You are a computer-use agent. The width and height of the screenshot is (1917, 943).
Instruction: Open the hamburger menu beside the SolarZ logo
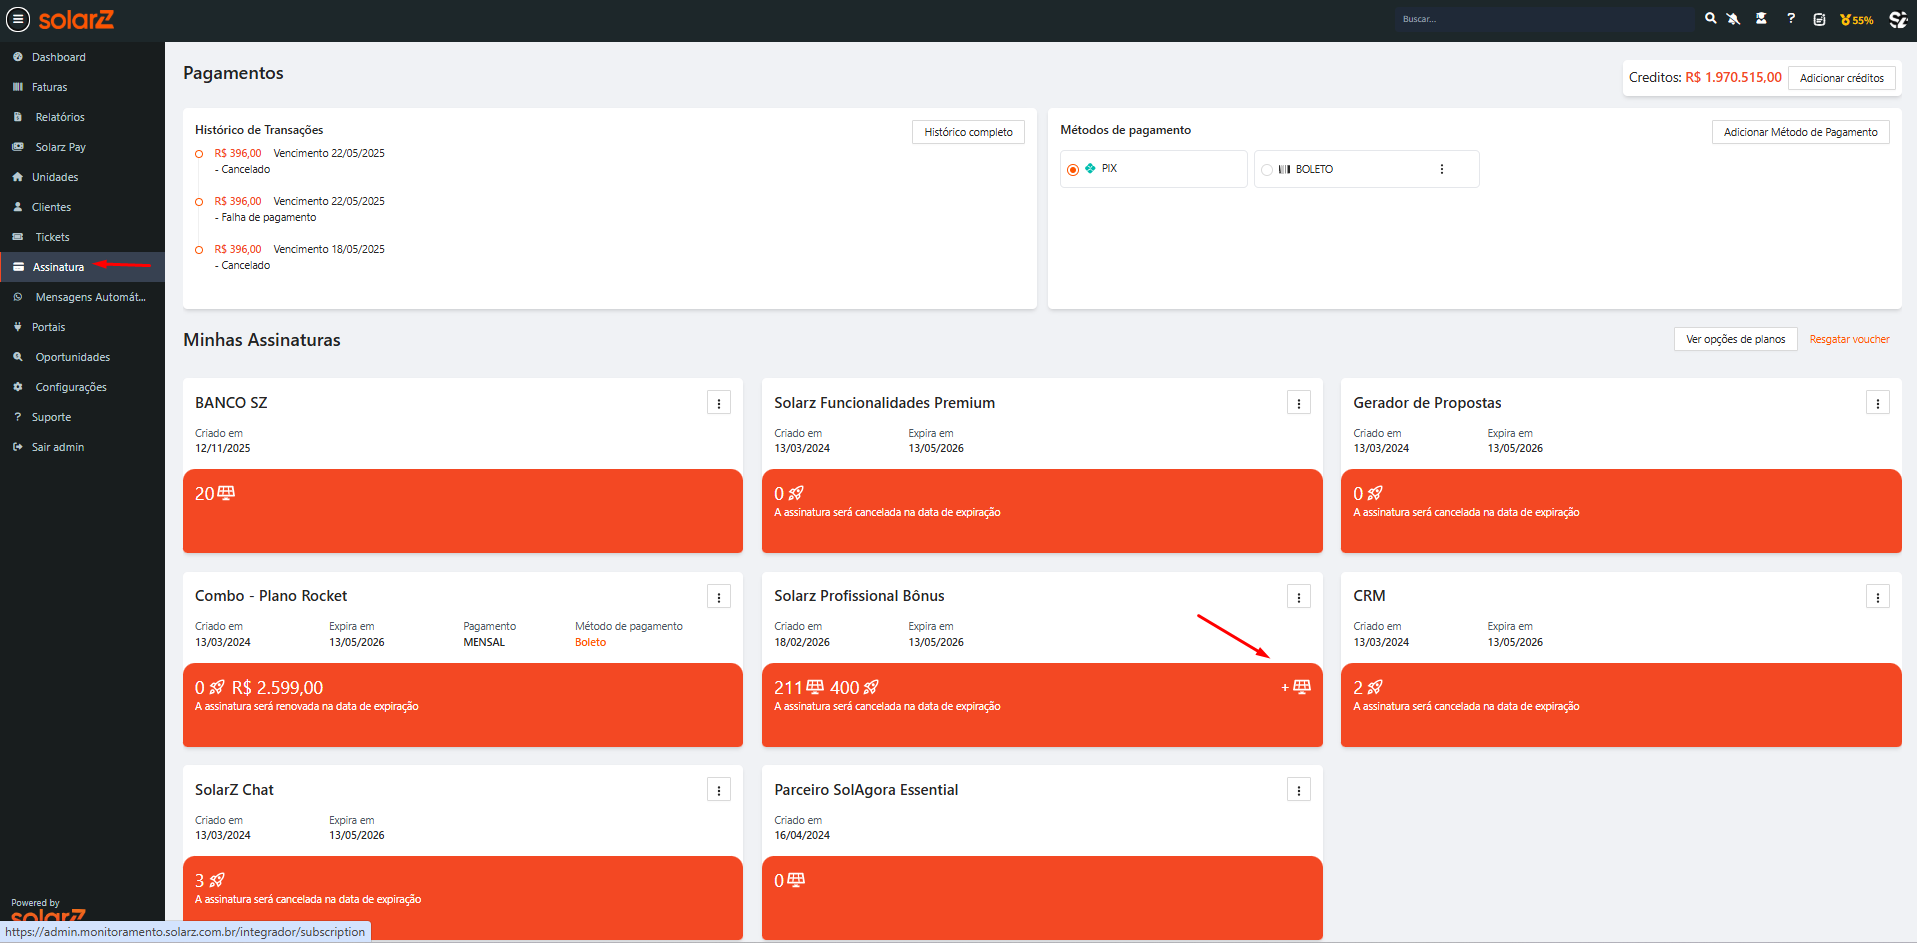tap(18, 19)
